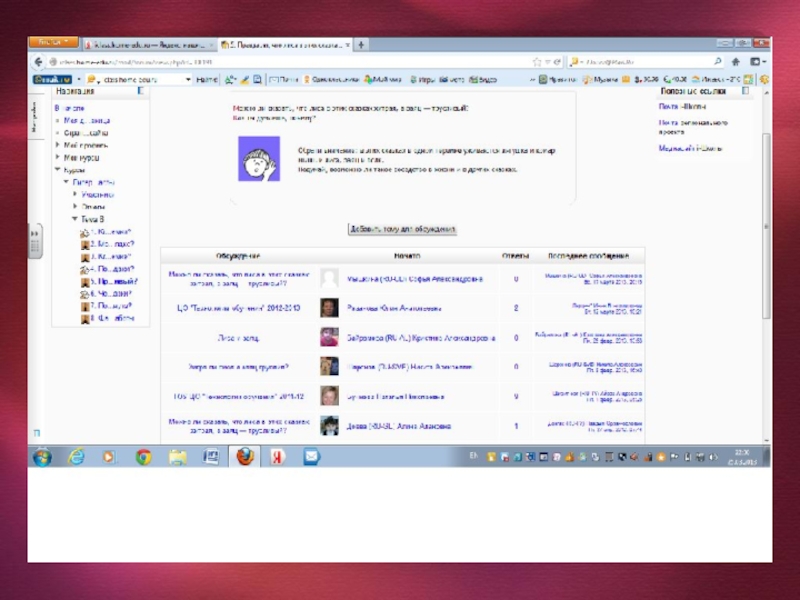
Task: Open a new tab with plus button
Action: [x=361, y=45]
